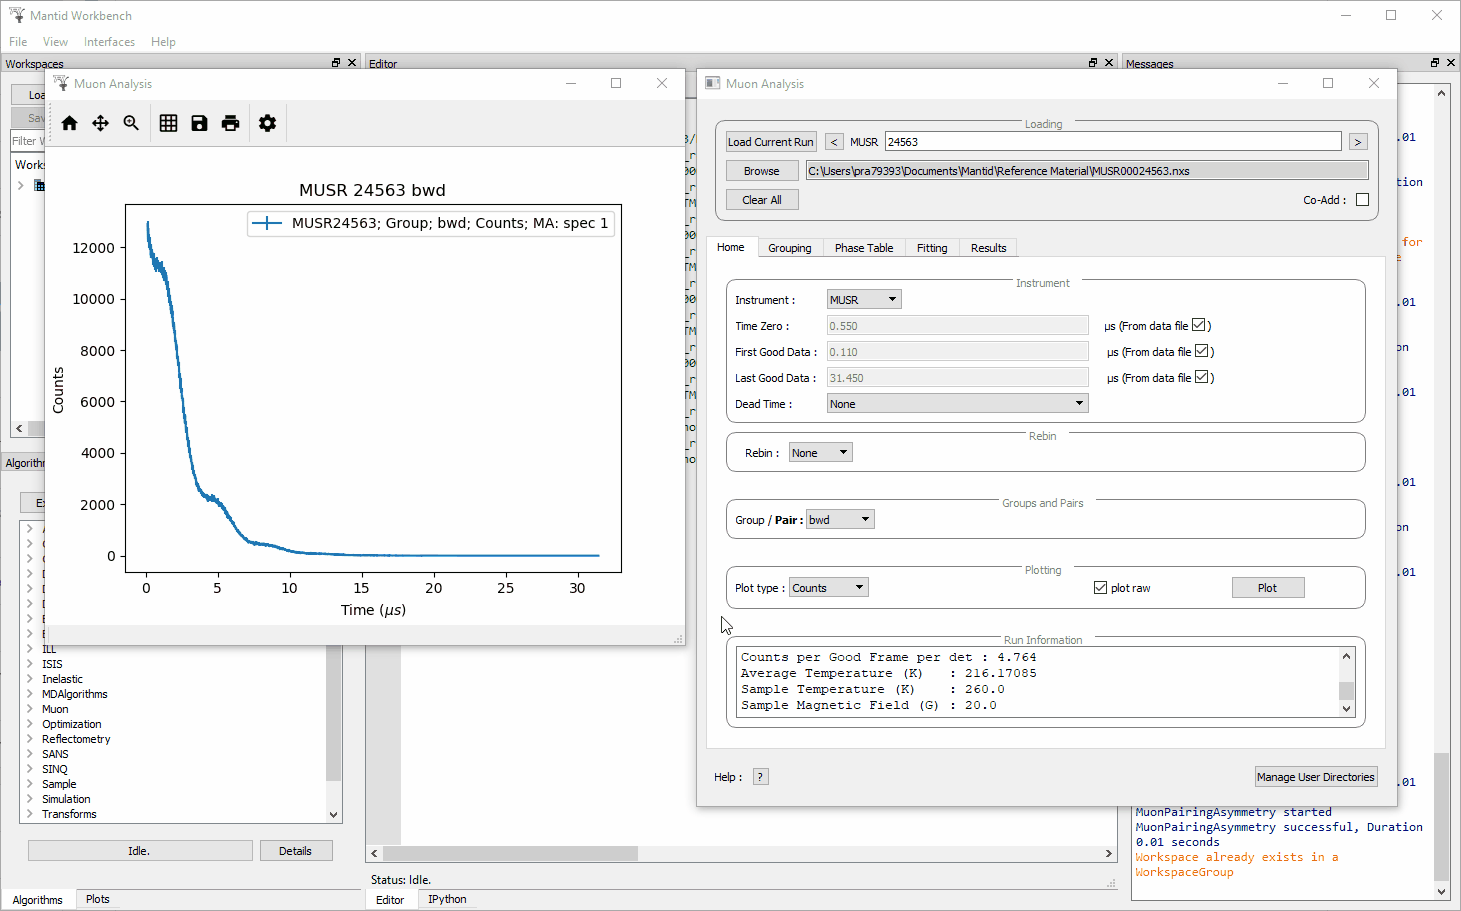
Task: Click the Load Current Run button
Action: (x=771, y=142)
